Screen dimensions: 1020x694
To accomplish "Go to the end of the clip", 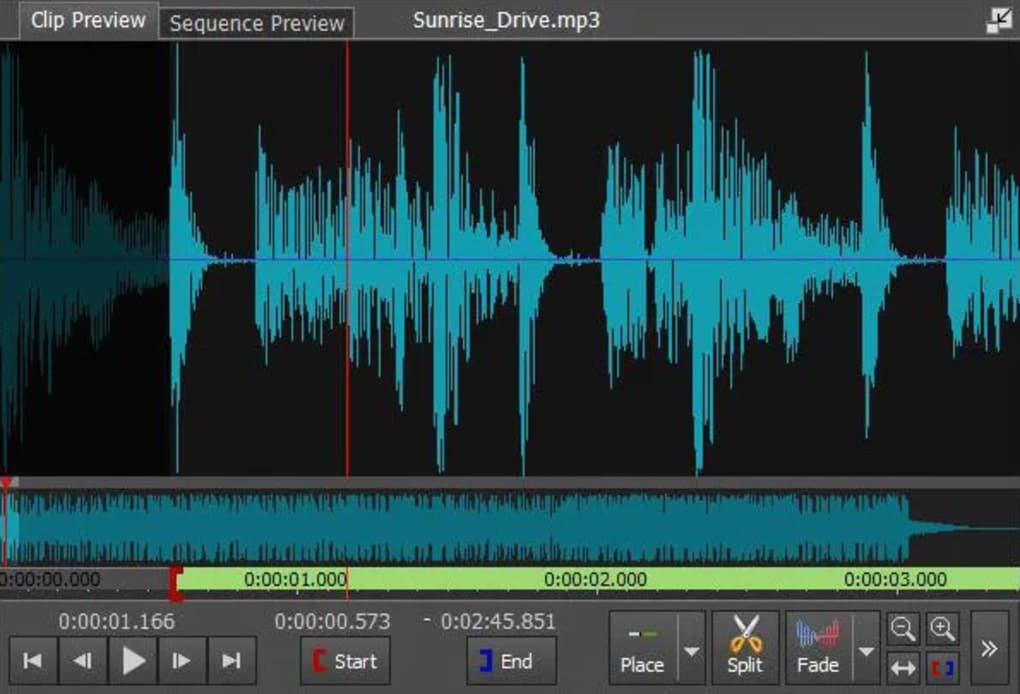I will tap(231, 660).
